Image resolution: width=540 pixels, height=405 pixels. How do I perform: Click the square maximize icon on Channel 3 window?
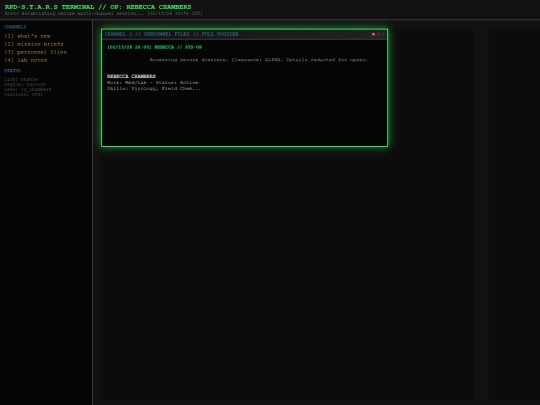click(x=378, y=34)
